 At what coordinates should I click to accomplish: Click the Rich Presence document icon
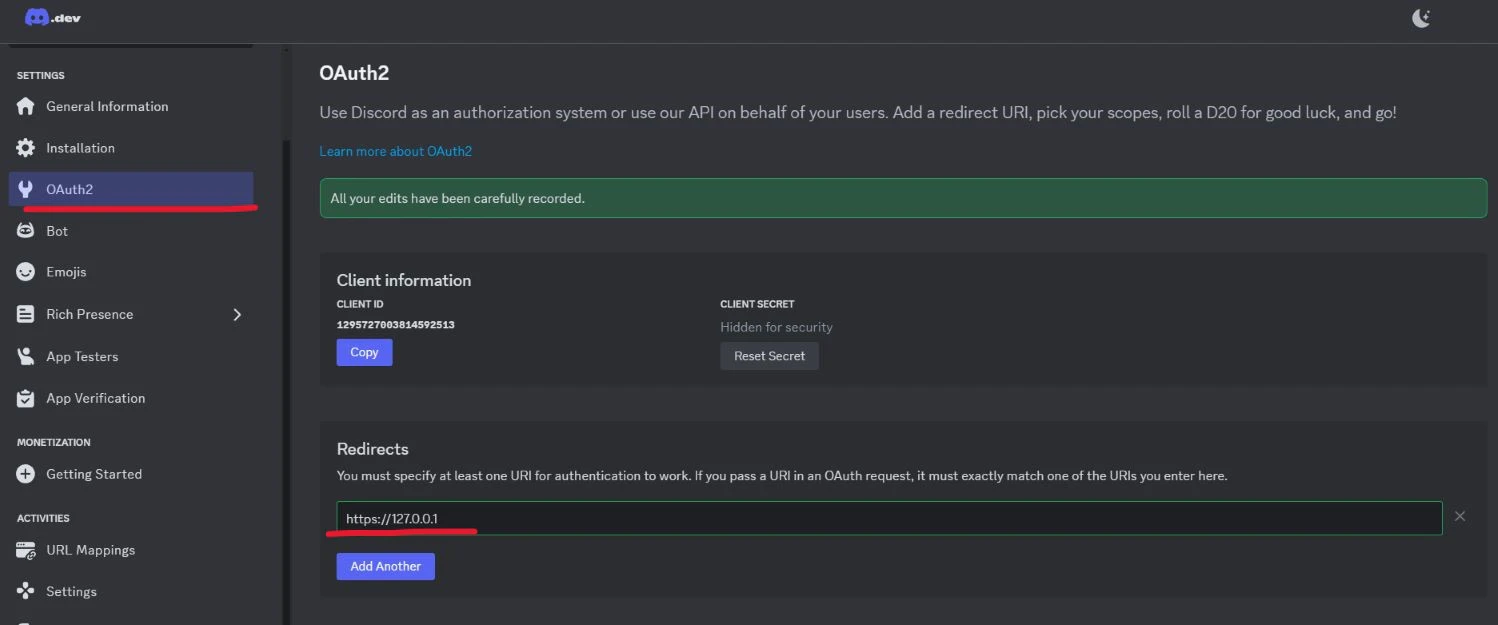pyautogui.click(x=26, y=314)
